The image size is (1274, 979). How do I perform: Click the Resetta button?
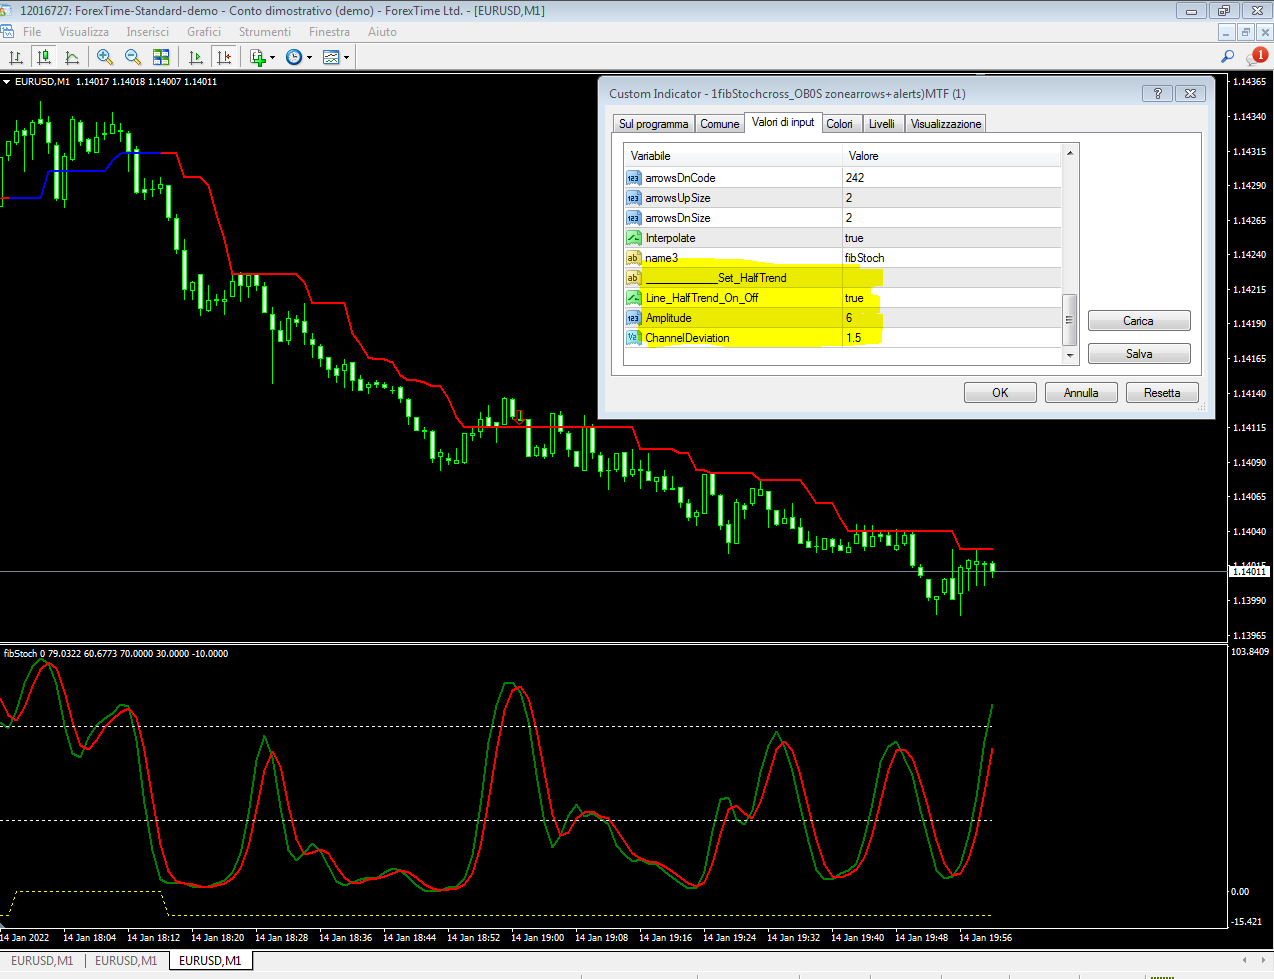[x=1161, y=393]
